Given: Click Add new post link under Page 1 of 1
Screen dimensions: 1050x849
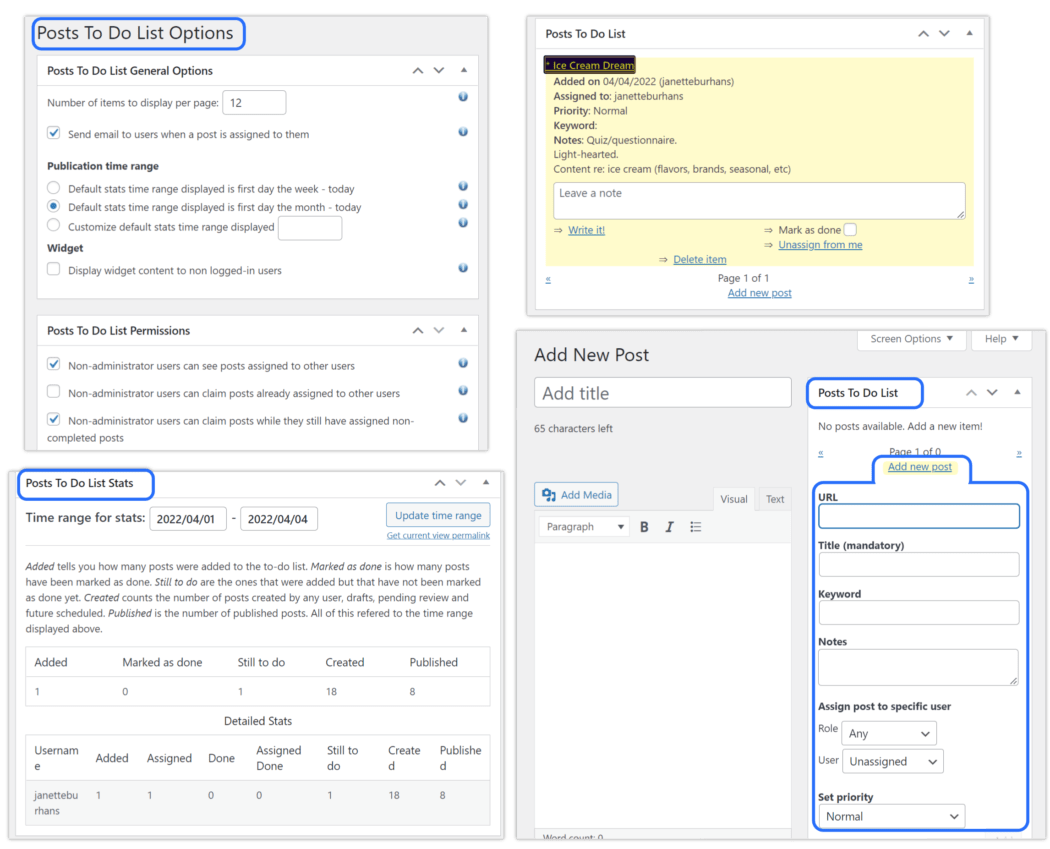Looking at the screenshot, I should point(759,293).
